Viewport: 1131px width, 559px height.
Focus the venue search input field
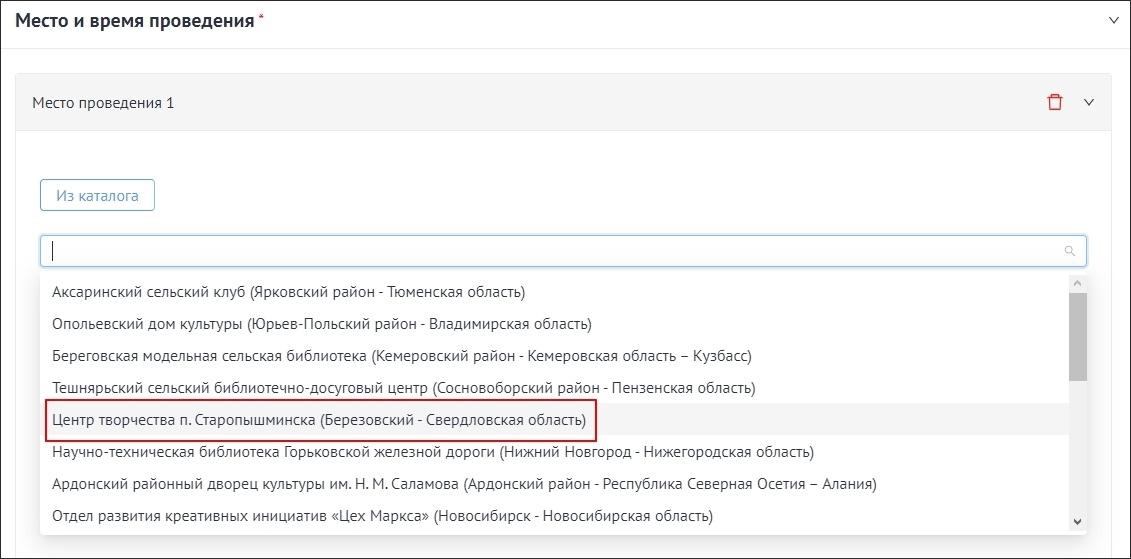click(550, 251)
